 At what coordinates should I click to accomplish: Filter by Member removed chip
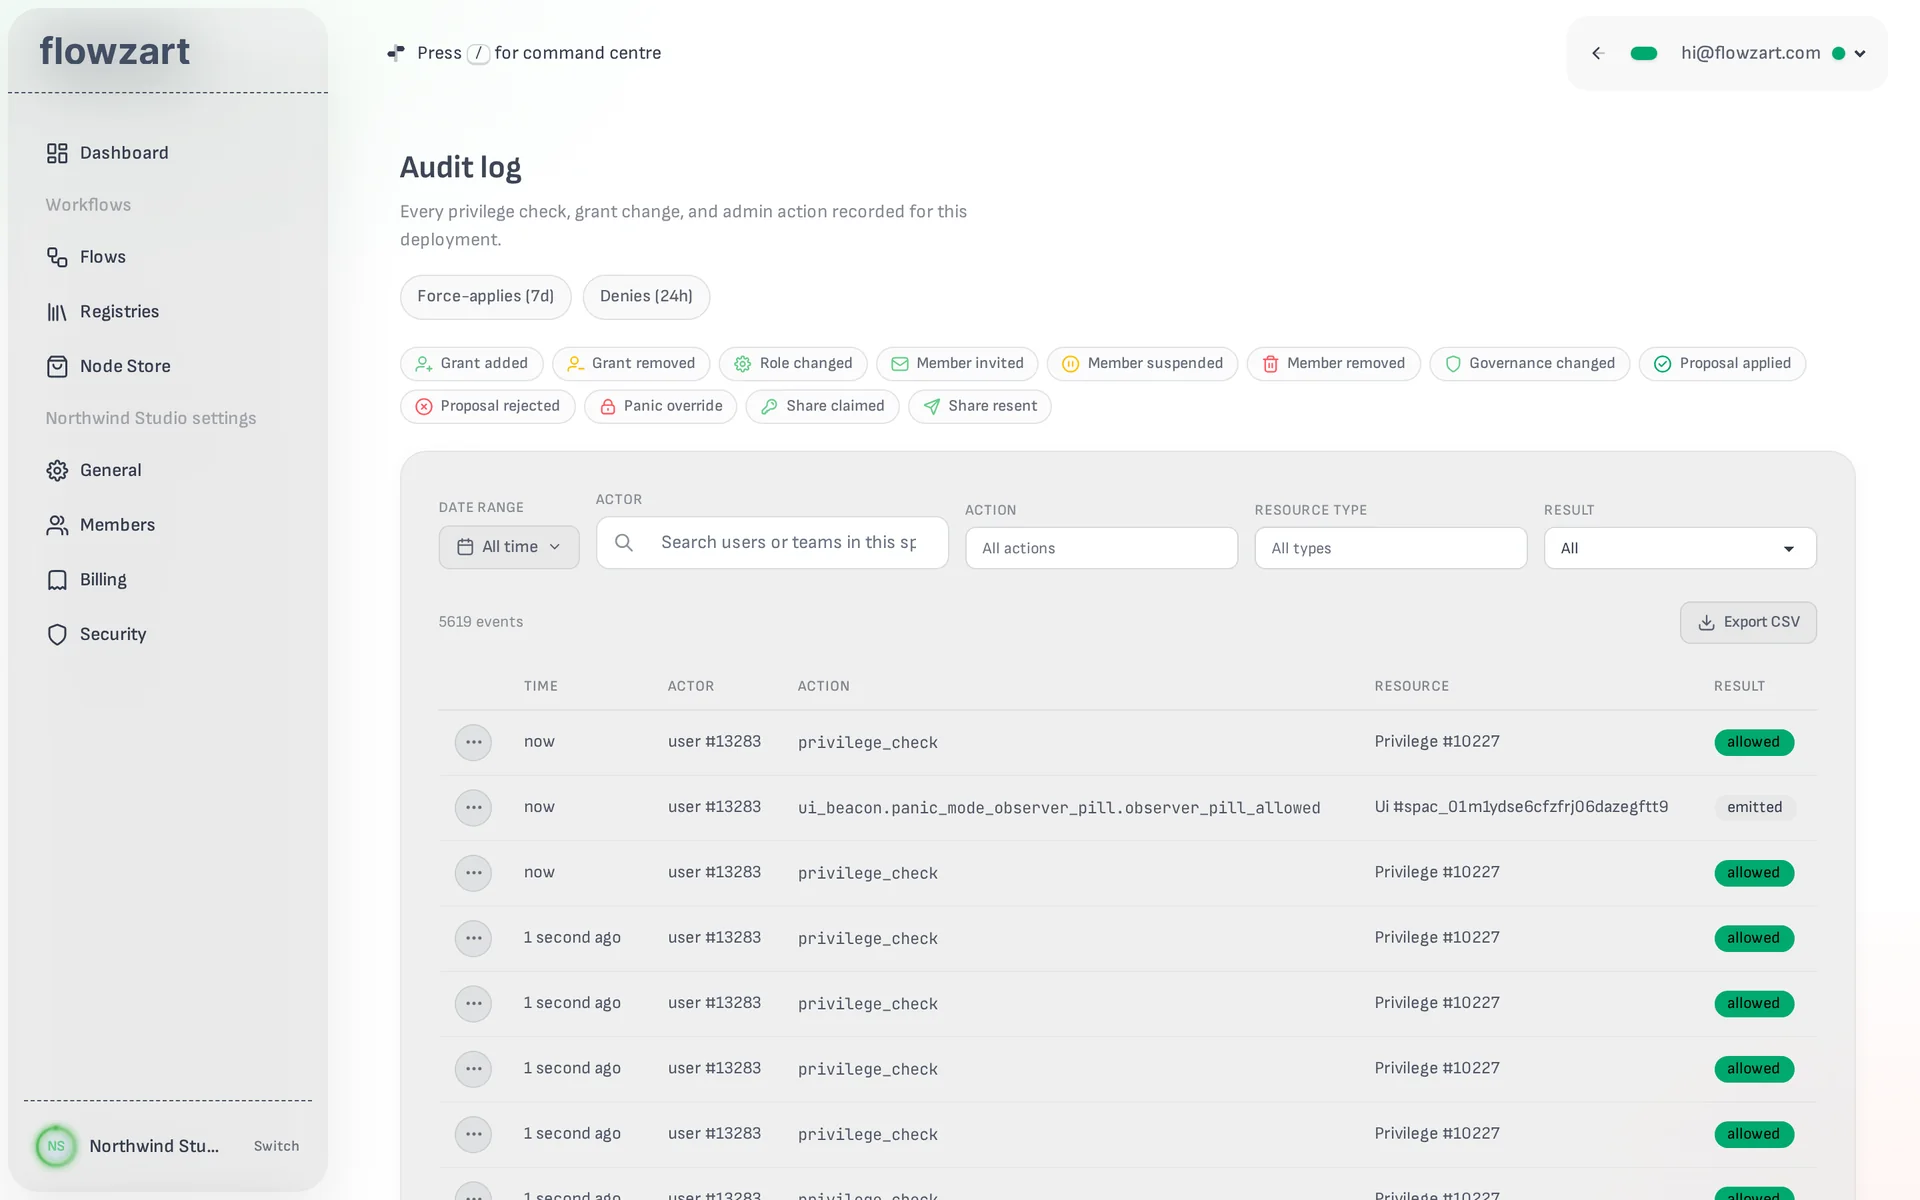point(1333,364)
